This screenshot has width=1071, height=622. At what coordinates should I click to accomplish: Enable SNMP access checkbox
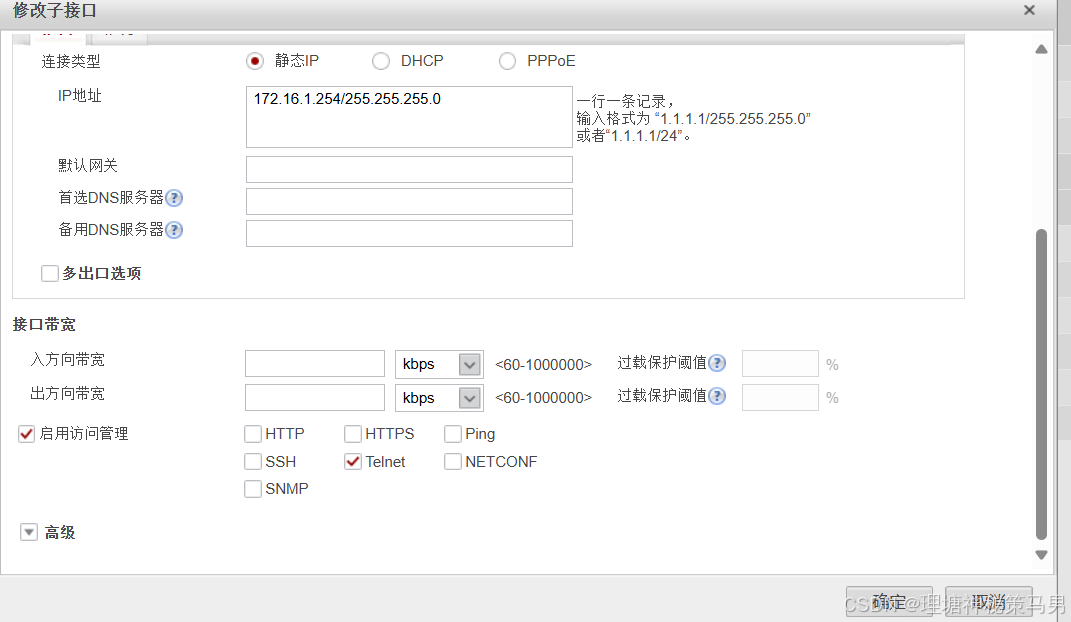point(253,489)
